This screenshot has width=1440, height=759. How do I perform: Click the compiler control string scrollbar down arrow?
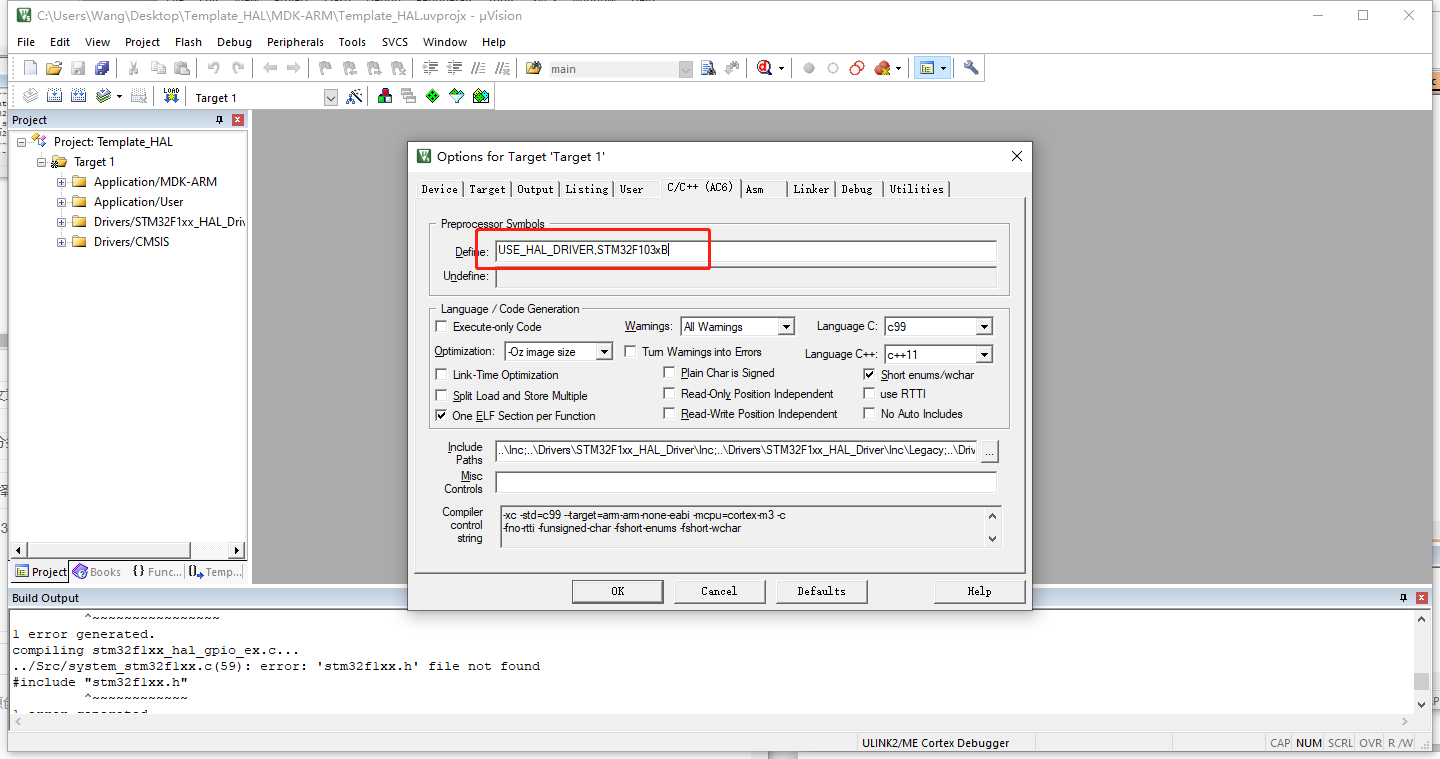(992, 538)
